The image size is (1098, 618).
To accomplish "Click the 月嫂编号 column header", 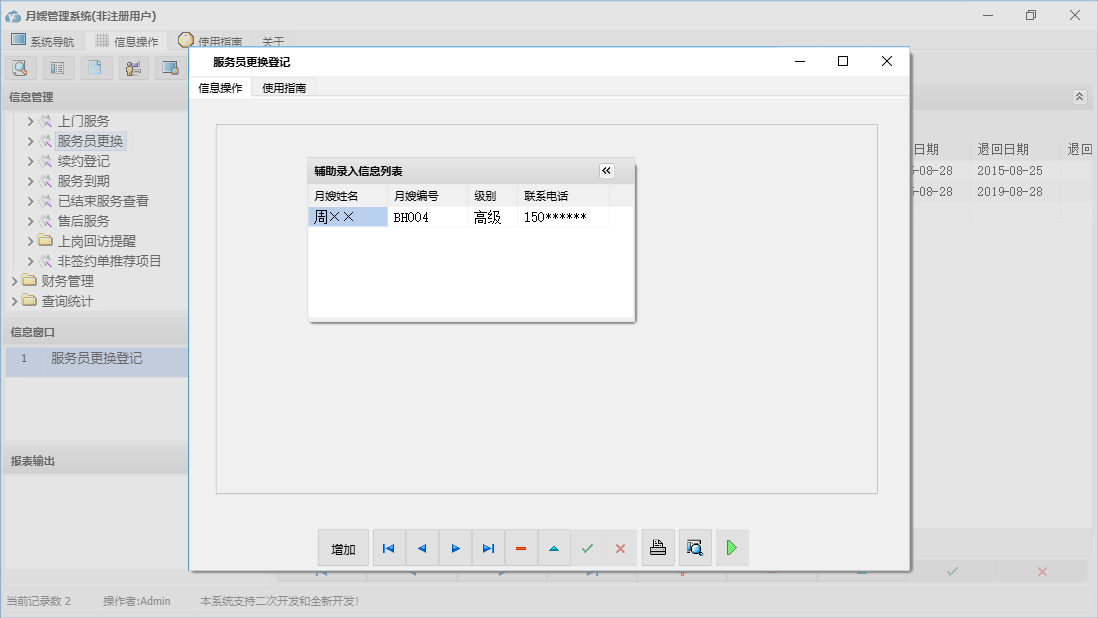I will click(x=427, y=196).
